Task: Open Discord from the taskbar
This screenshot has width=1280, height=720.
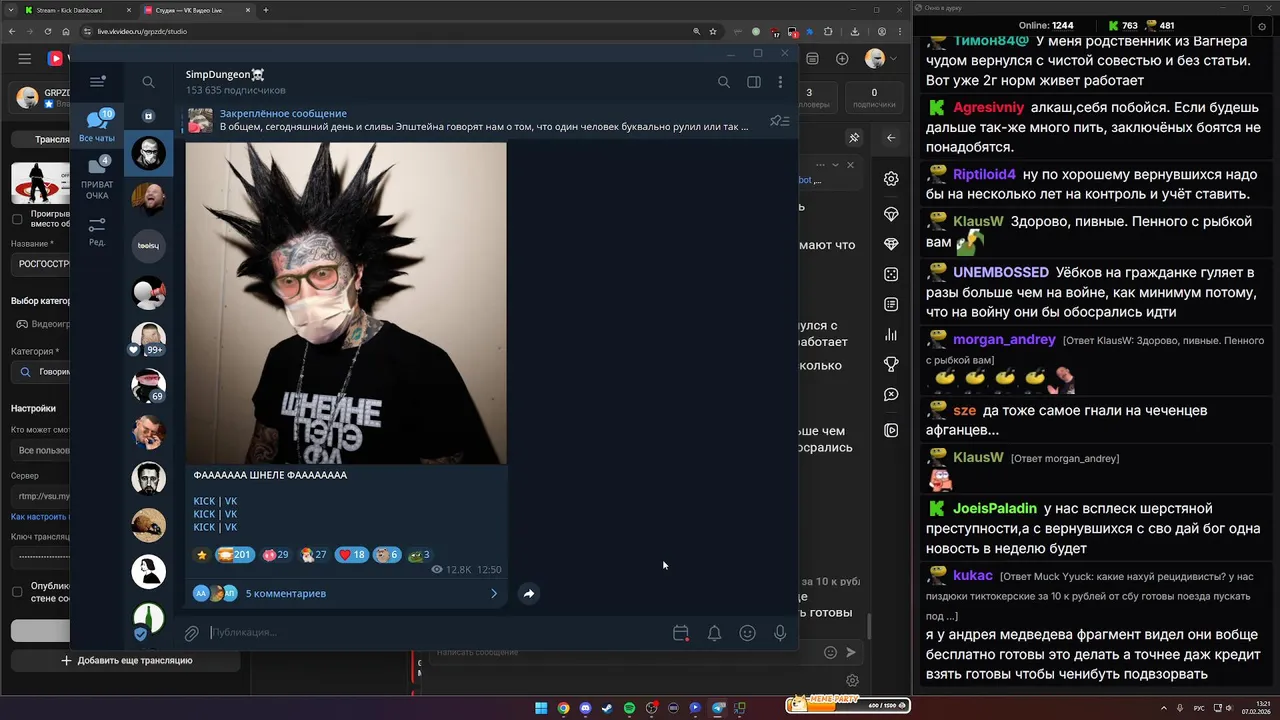Action: coord(585,708)
